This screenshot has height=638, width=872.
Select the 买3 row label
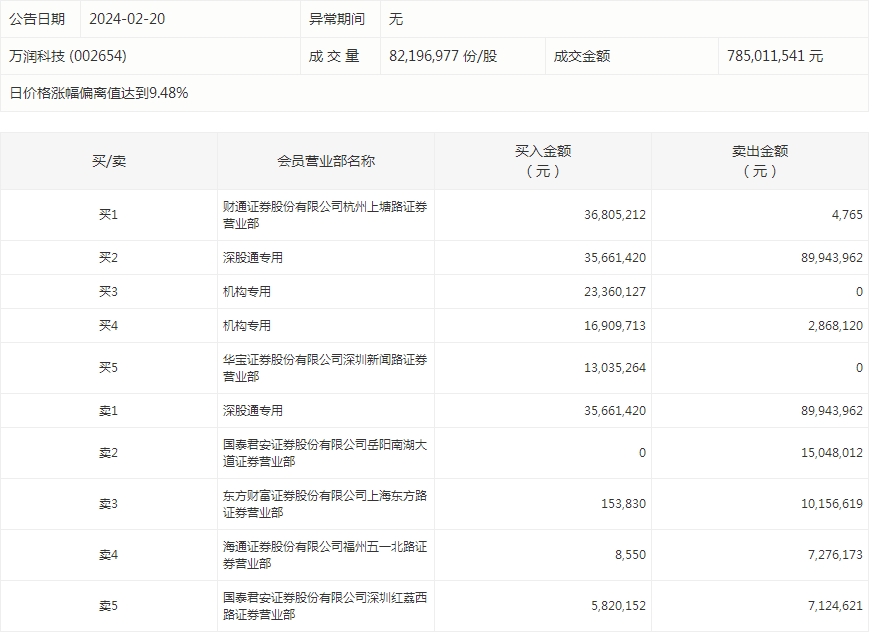coord(108,291)
